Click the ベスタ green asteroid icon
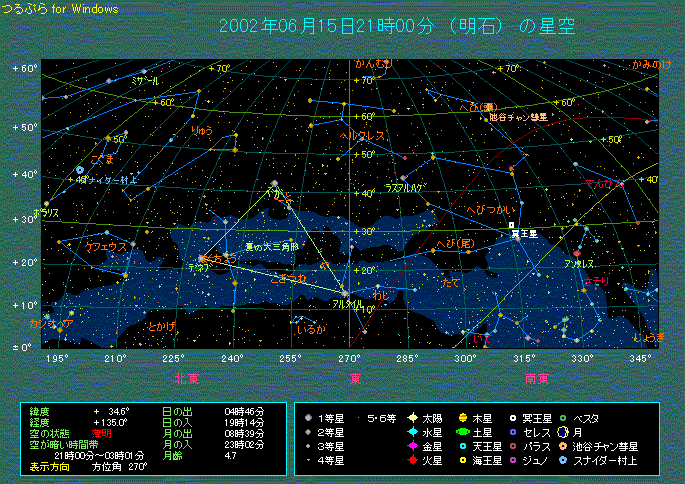 (563, 418)
